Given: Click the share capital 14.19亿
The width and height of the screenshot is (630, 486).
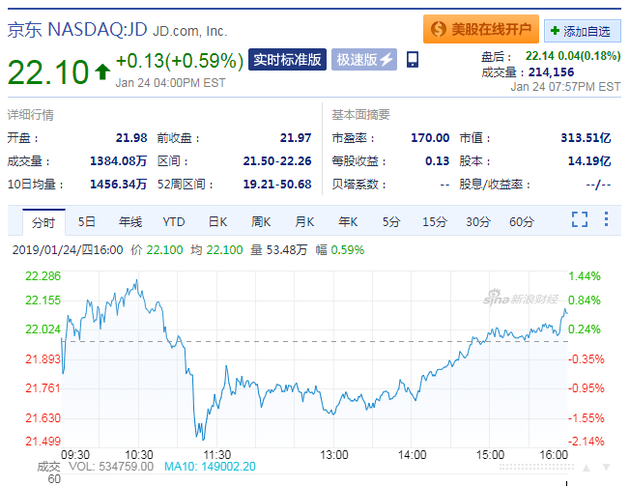Looking at the screenshot, I should [589, 161].
